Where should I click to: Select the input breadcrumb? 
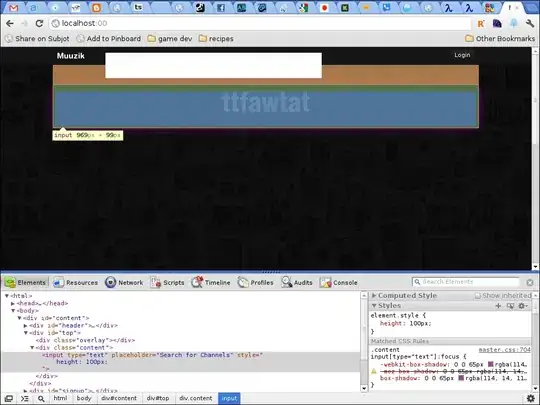229,398
